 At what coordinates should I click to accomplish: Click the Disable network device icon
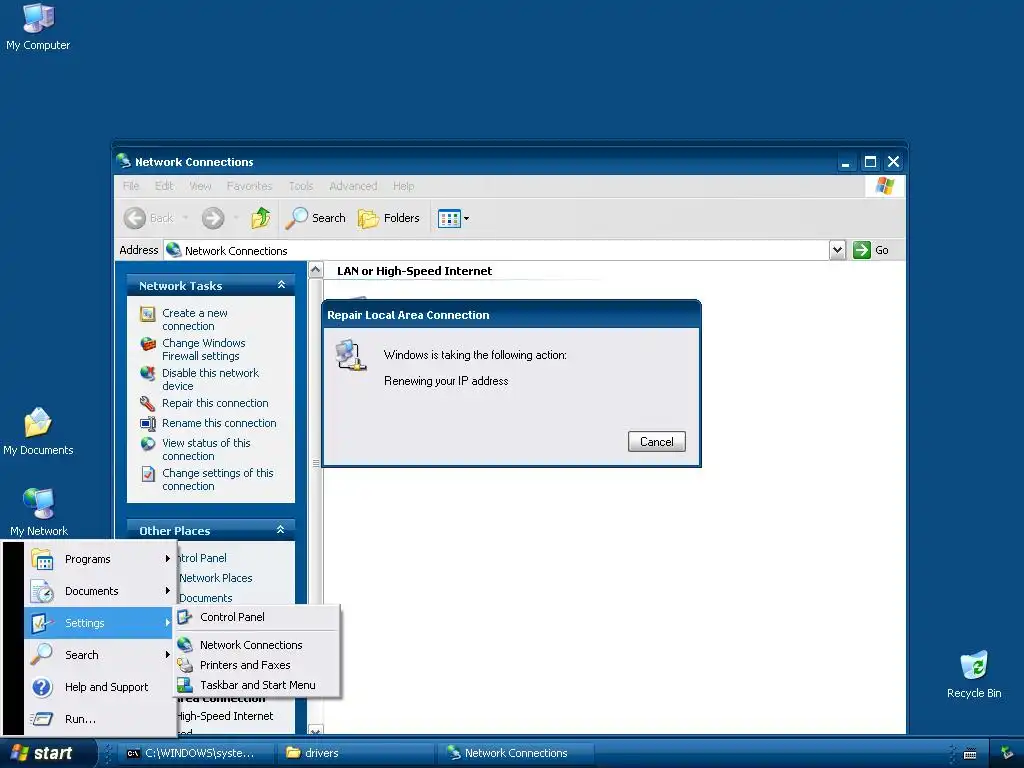148,374
